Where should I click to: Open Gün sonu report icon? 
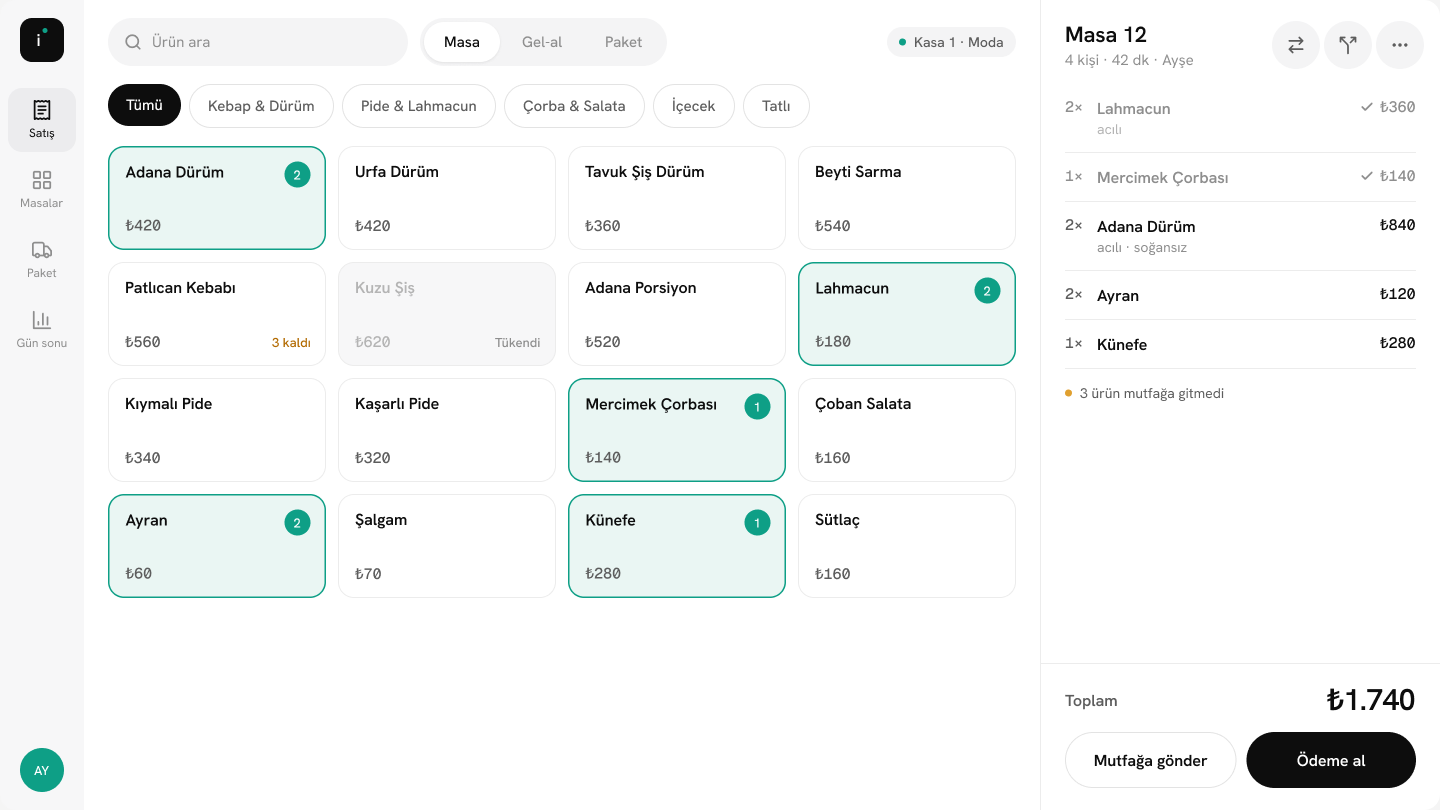[42, 330]
